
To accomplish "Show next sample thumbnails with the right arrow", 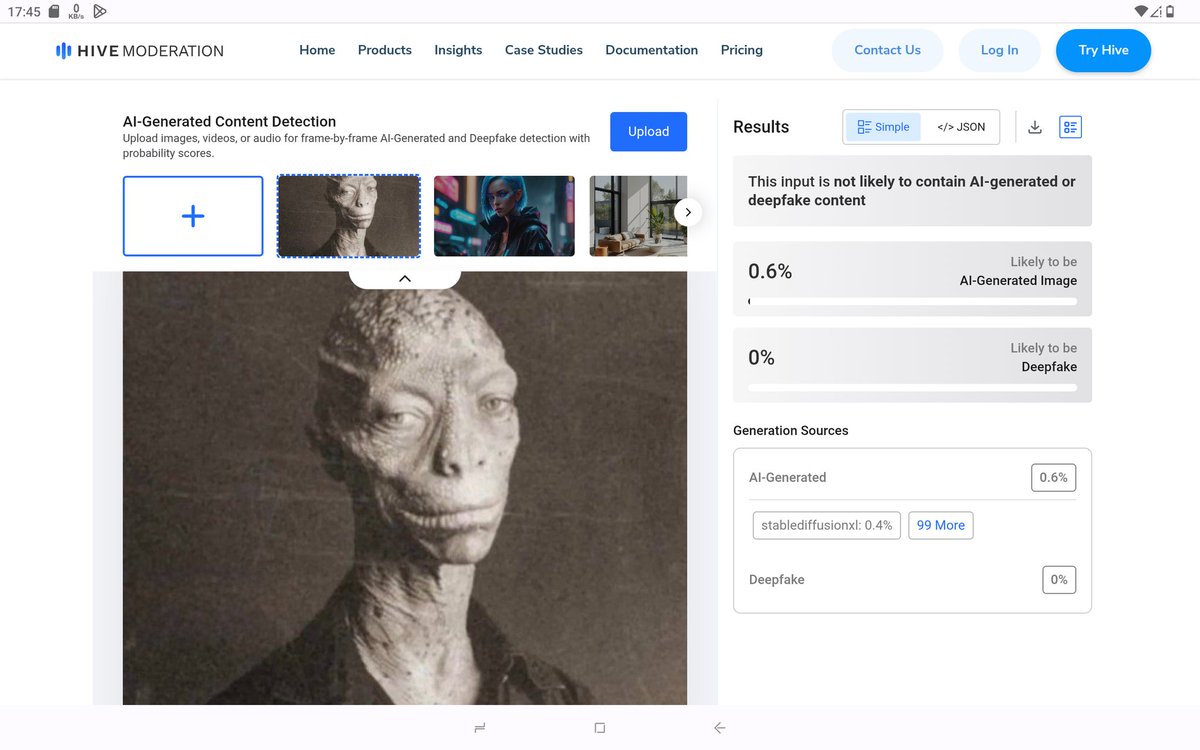I will [x=688, y=212].
